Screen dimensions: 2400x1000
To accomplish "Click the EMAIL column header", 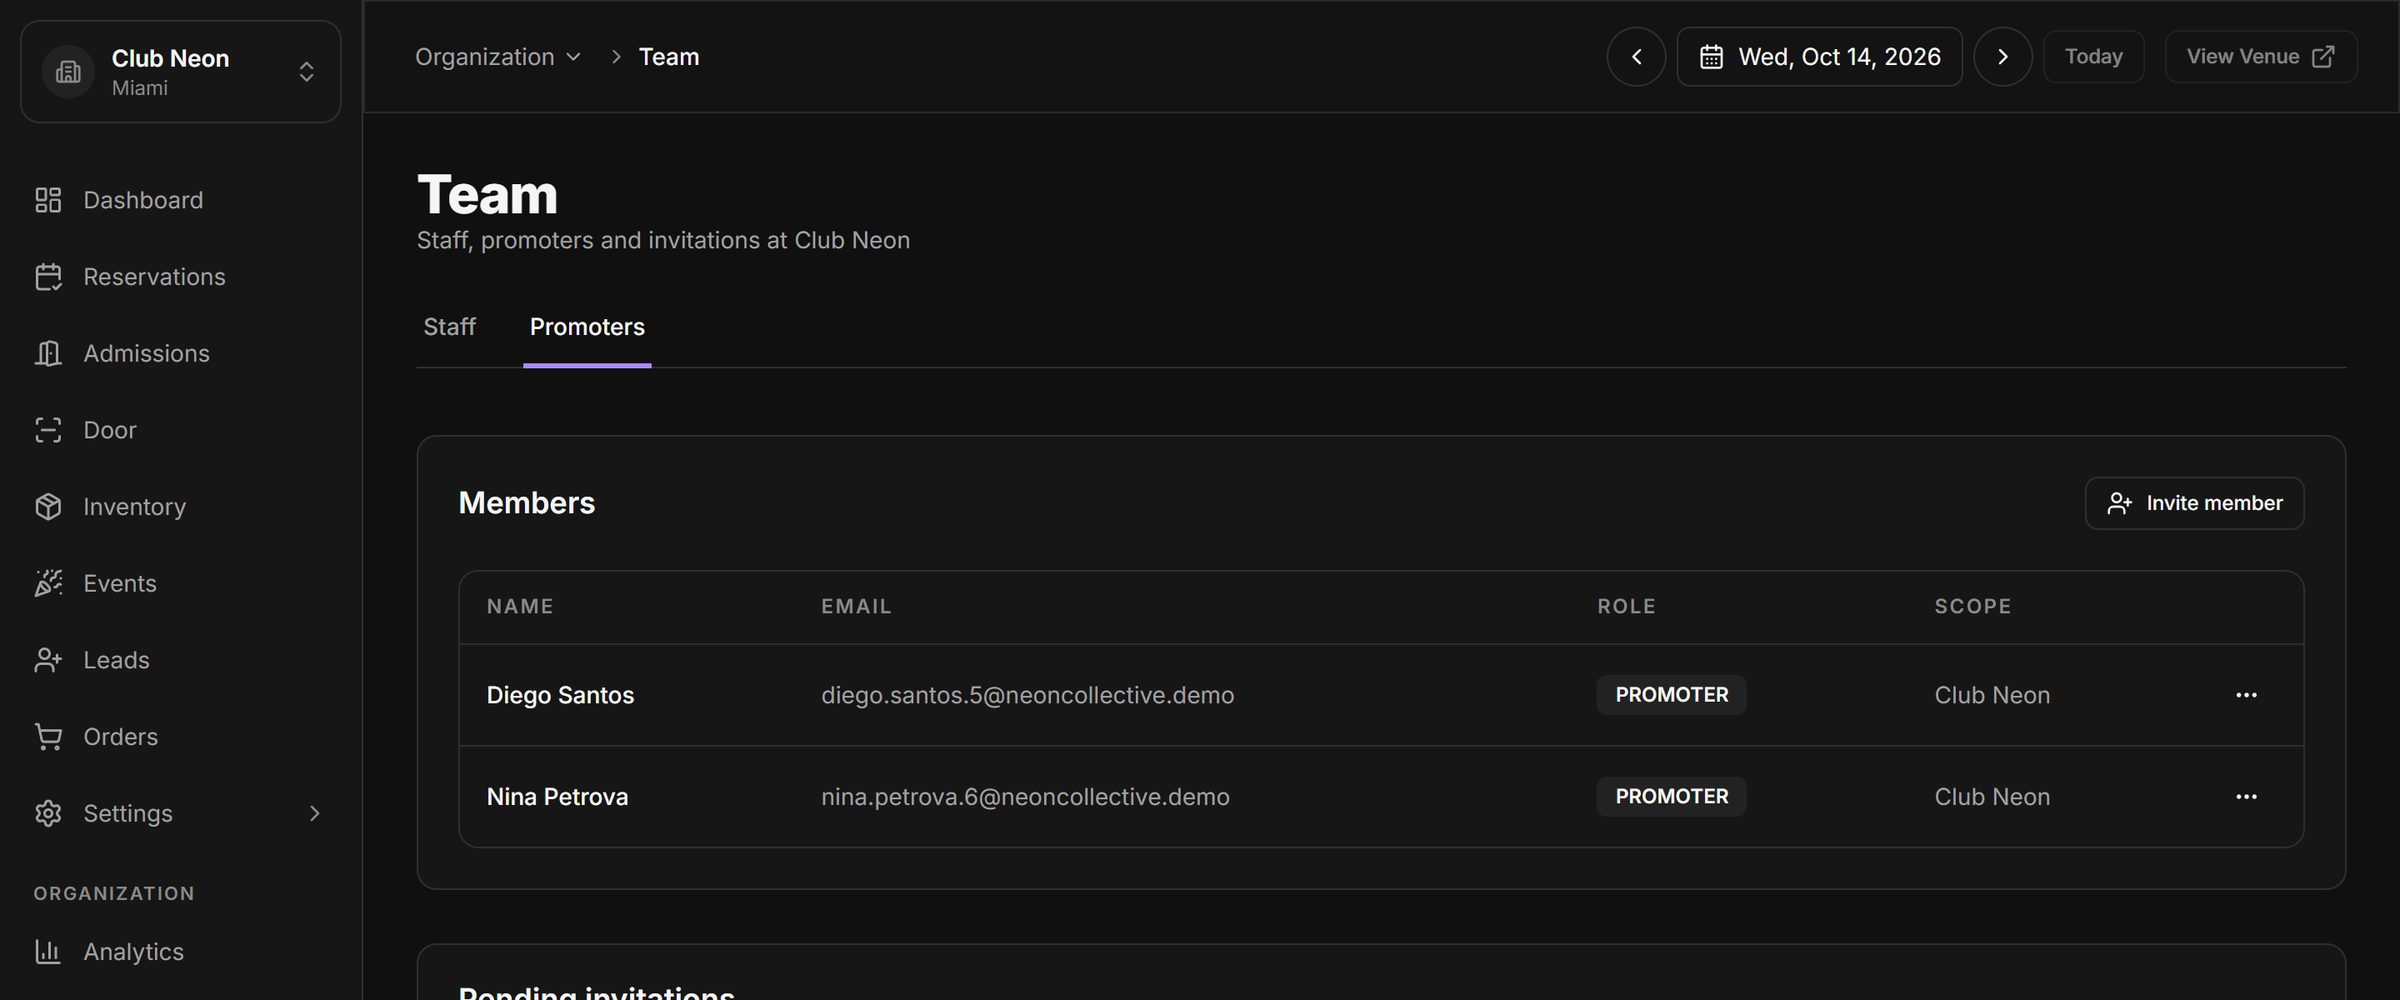I will [856, 606].
